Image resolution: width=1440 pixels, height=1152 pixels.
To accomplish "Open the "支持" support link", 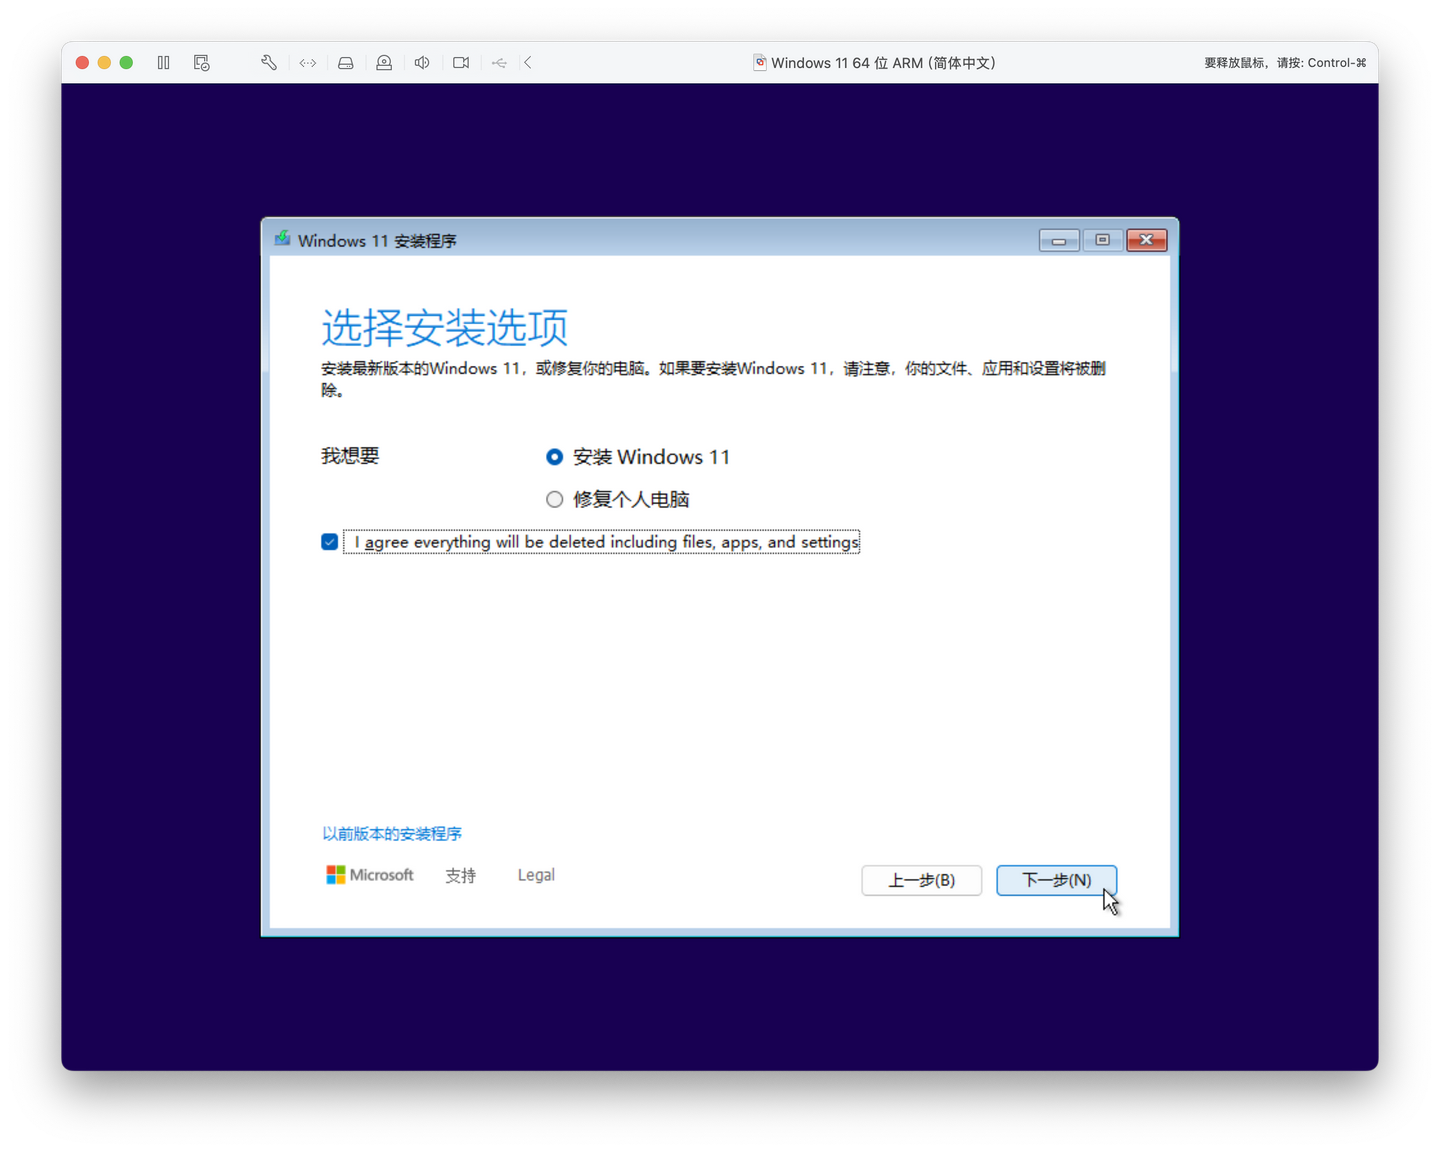I will pyautogui.click(x=461, y=875).
